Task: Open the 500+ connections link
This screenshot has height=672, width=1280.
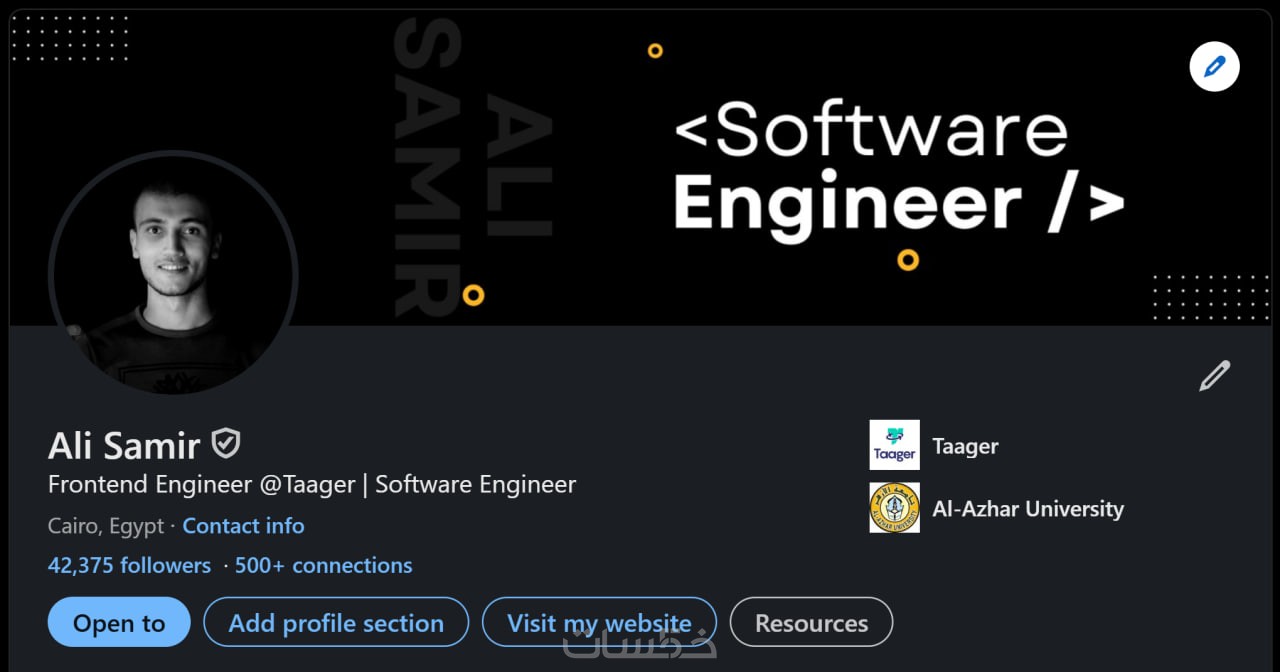Action: click(x=323, y=566)
